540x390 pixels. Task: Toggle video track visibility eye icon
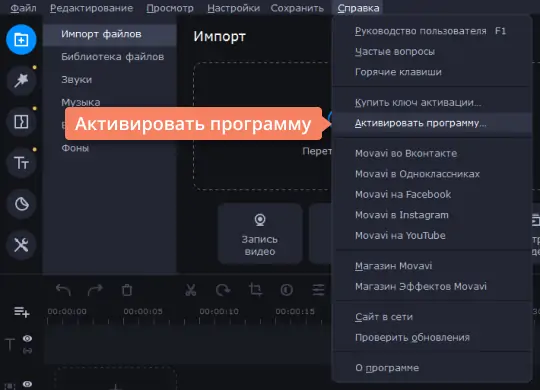(28, 384)
